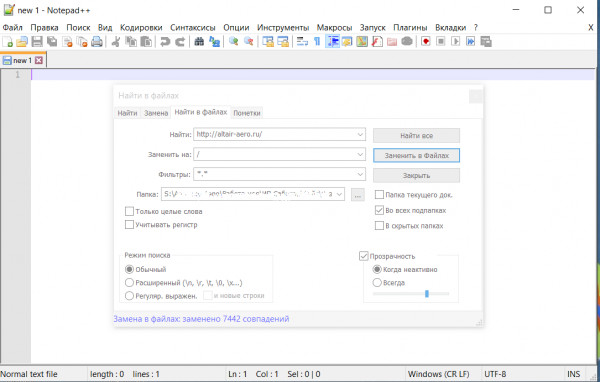Screen dimensions: 600x382
Task: Open the Кодировки menu
Action: coord(141,28)
